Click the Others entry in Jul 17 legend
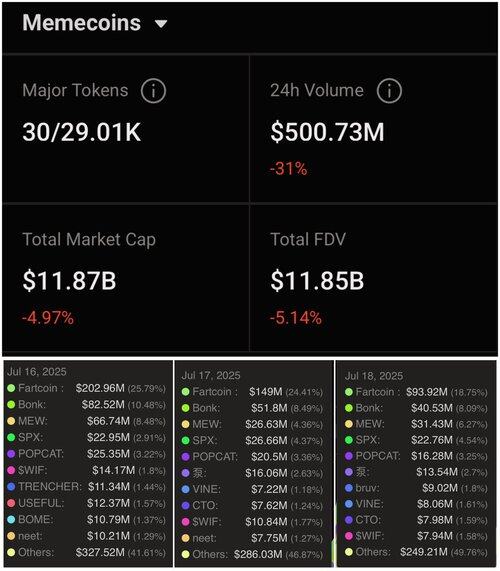This screenshot has width=500, height=571. [x=252, y=554]
